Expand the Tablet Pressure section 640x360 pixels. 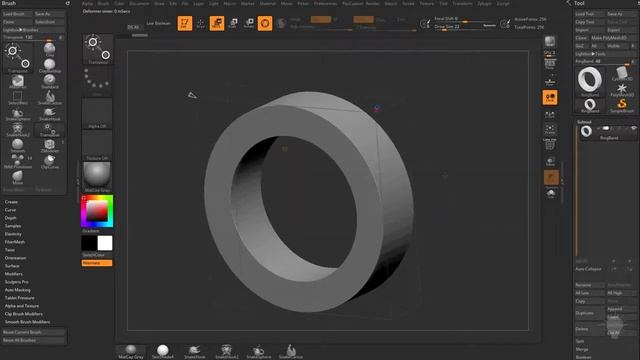click(x=20, y=298)
